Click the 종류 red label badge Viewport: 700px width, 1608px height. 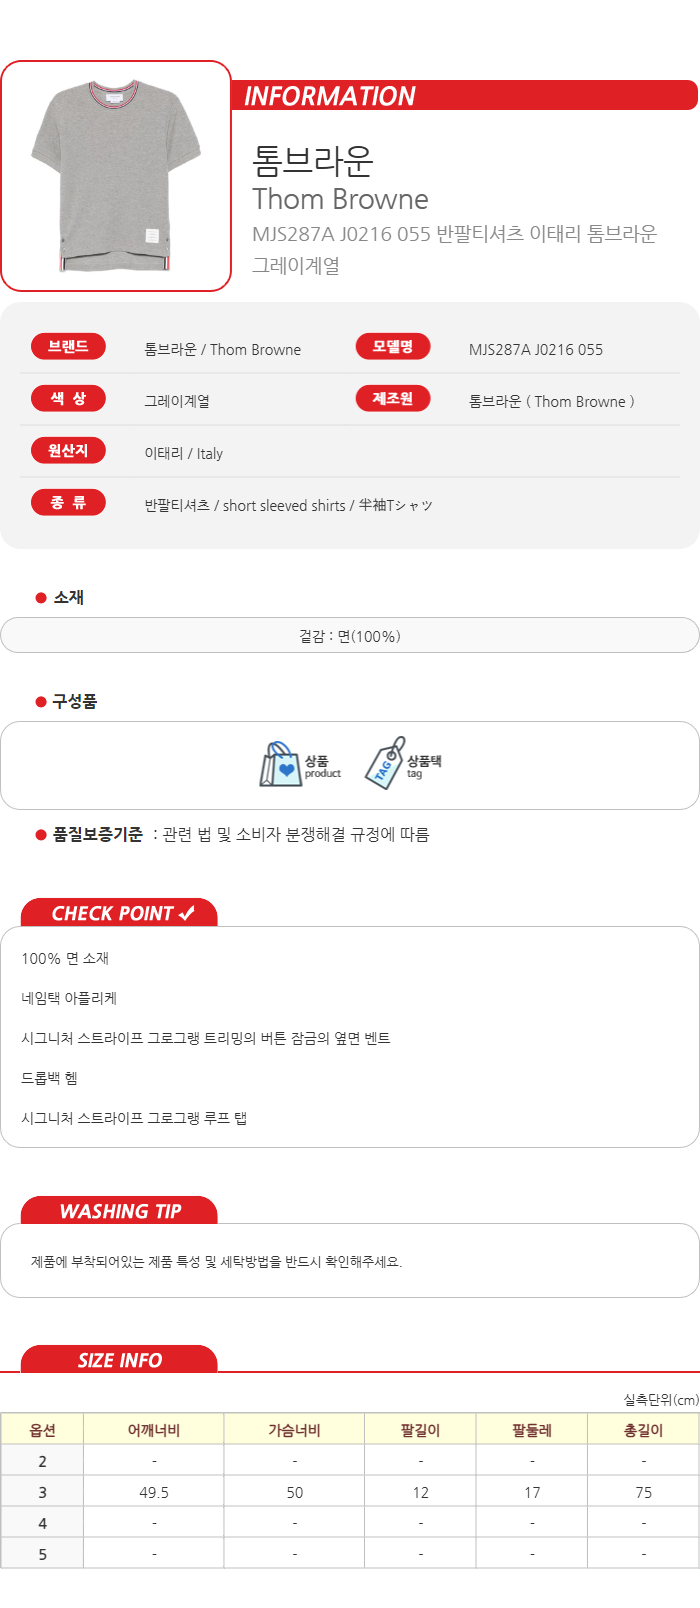pyautogui.click(x=68, y=503)
